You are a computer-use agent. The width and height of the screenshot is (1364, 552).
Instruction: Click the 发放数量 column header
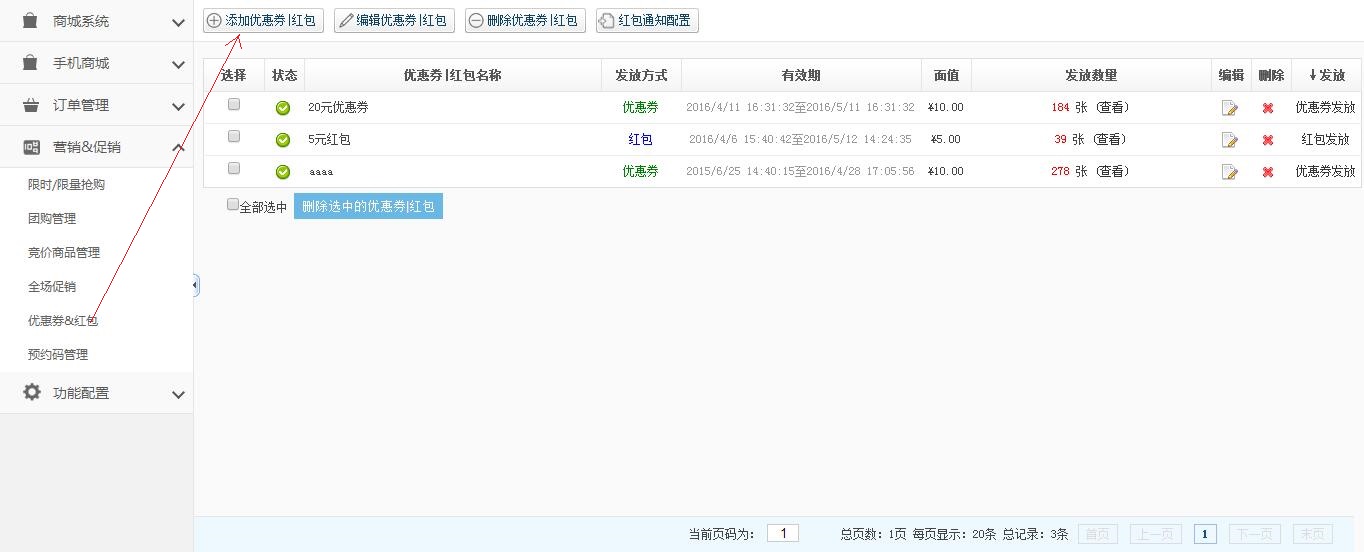point(1091,75)
